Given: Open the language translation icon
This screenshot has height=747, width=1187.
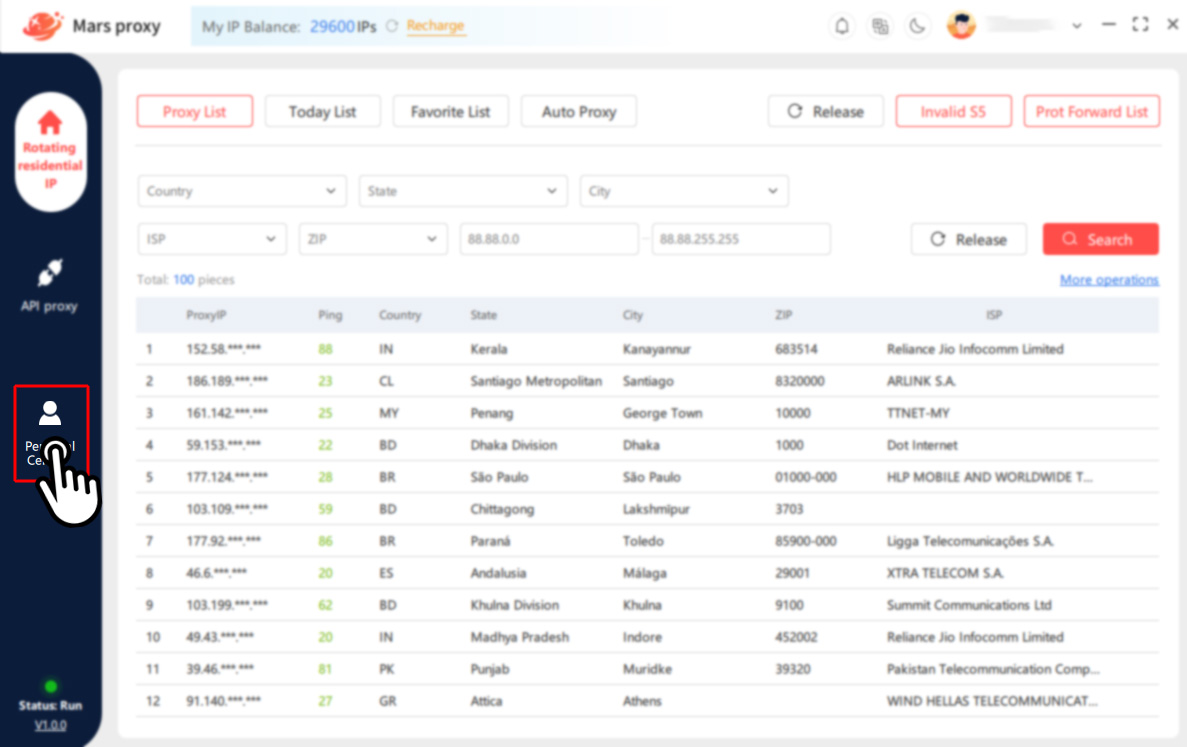Looking at the screenshot, I should (880, 25).
